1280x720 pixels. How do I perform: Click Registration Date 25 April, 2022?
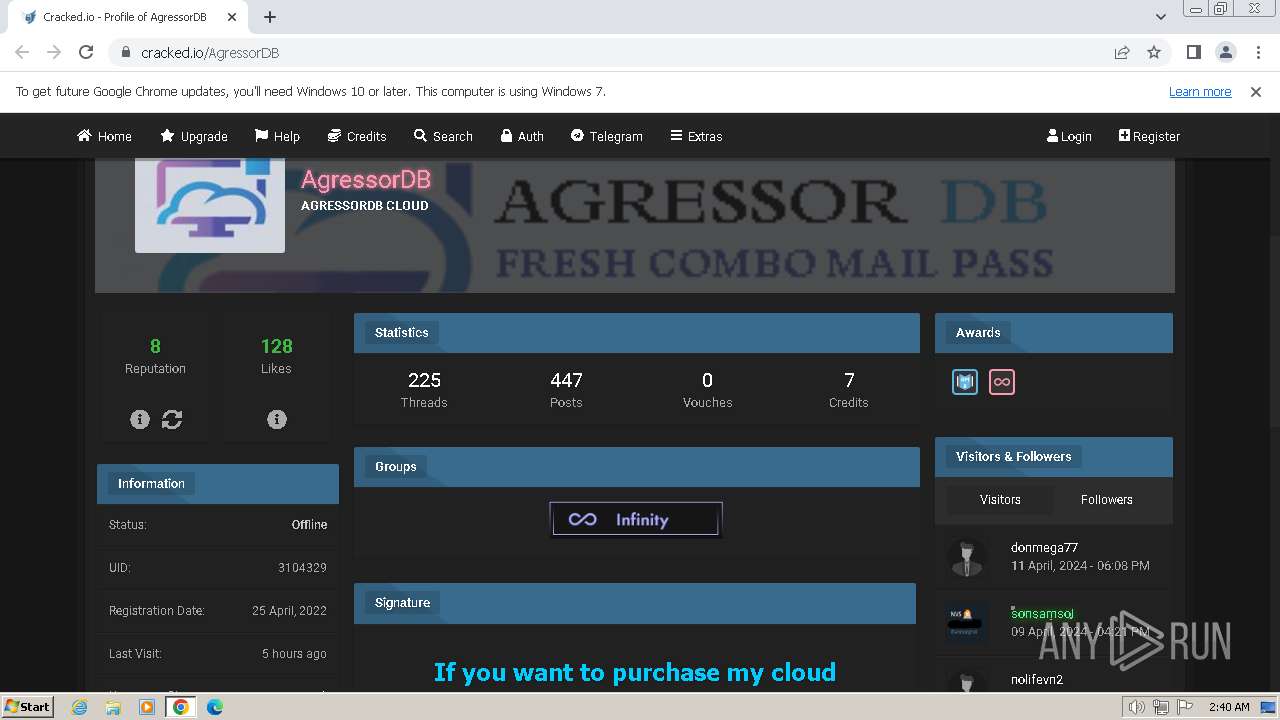(289, 611)
